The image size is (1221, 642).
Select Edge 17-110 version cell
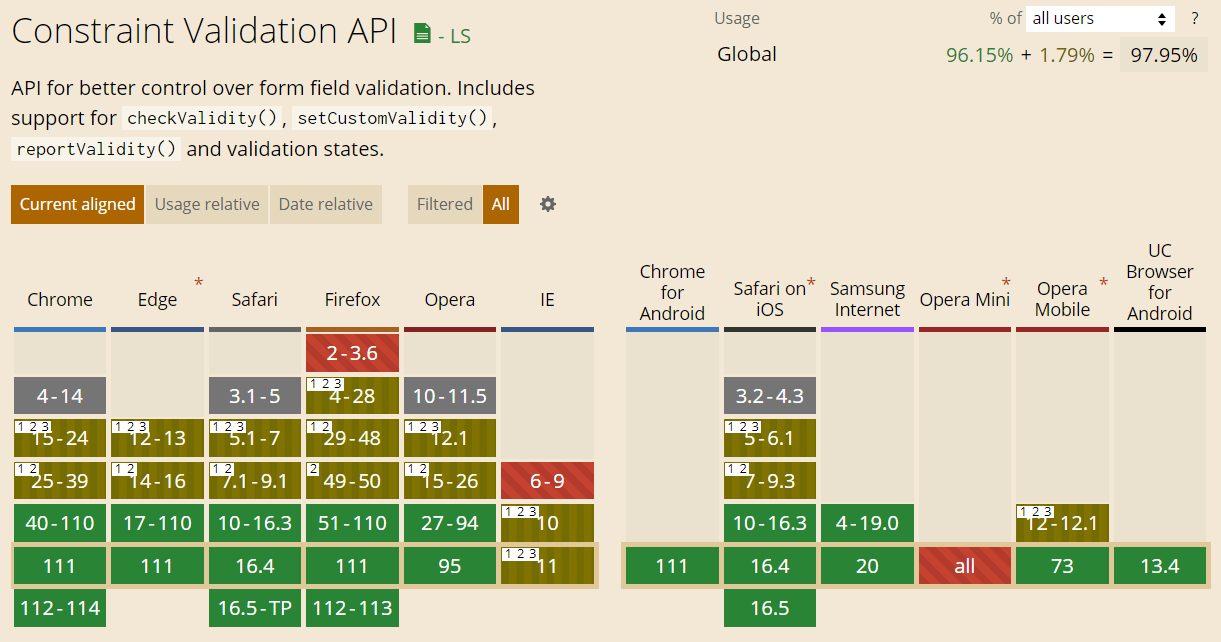[x=157, y=523]
